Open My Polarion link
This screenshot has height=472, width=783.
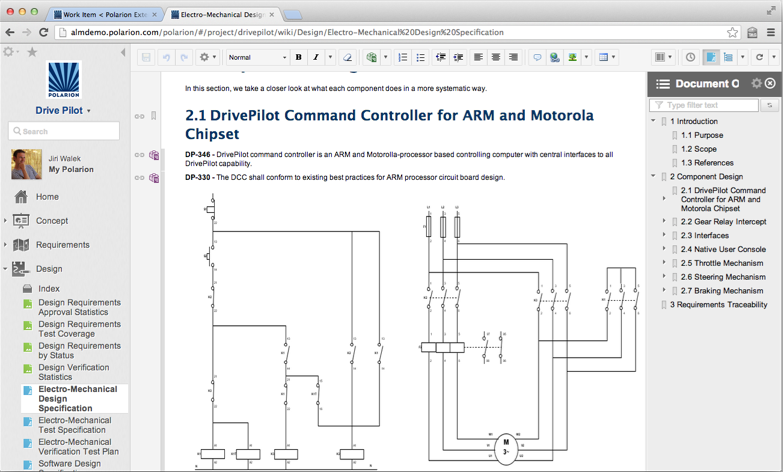(71, 169)
